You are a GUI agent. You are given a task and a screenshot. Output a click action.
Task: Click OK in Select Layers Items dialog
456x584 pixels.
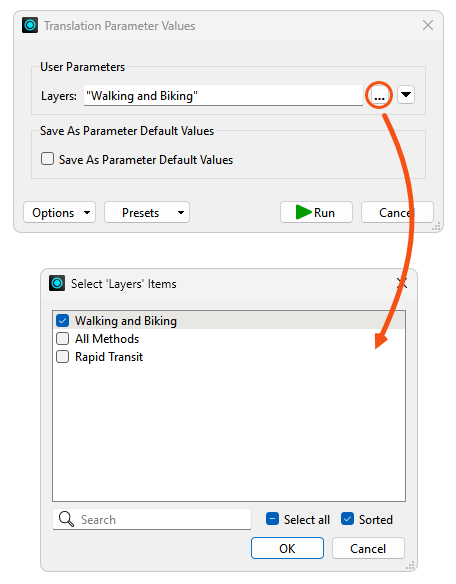tap(287, 548)
